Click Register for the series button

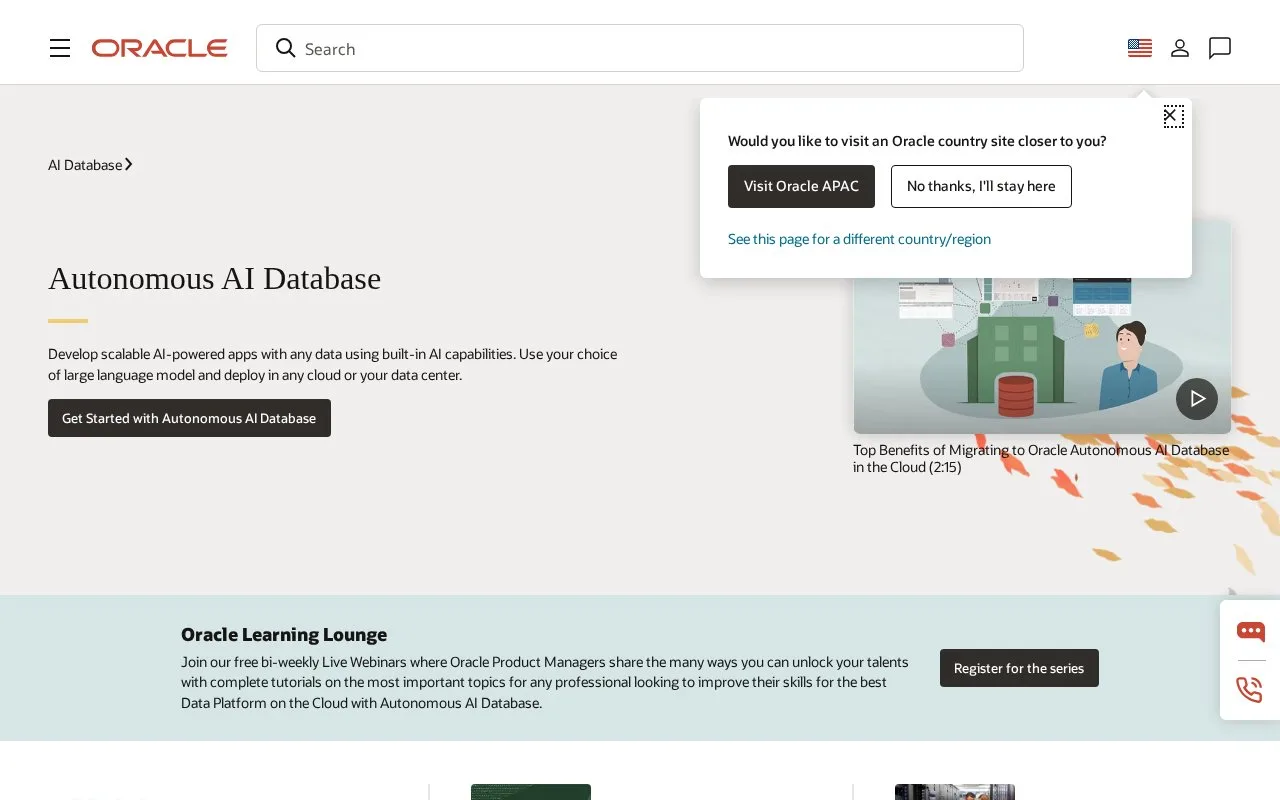[x=1019, y=668]
